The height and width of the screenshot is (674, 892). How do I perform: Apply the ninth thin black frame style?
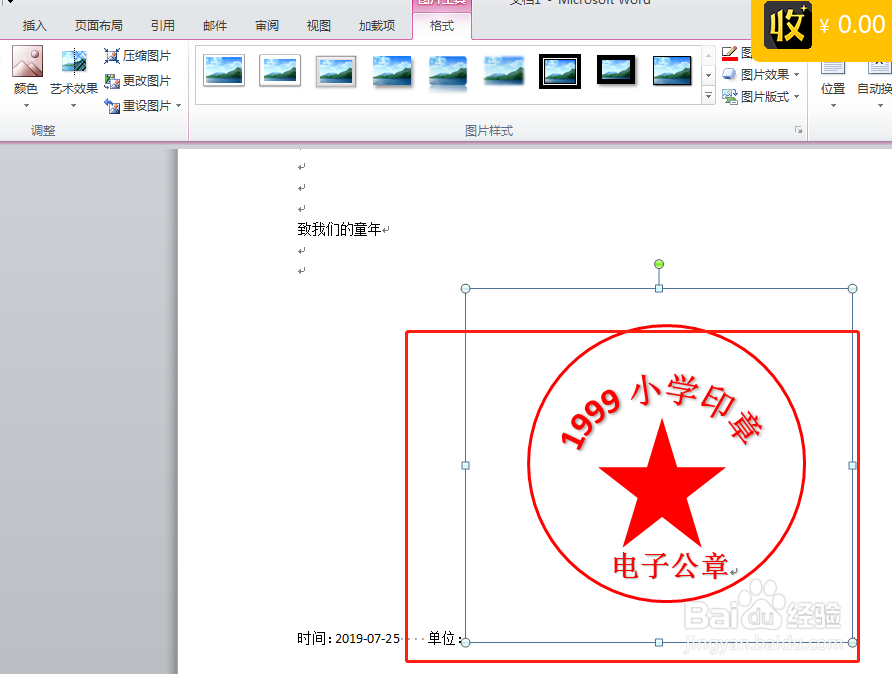click(672, 71)
